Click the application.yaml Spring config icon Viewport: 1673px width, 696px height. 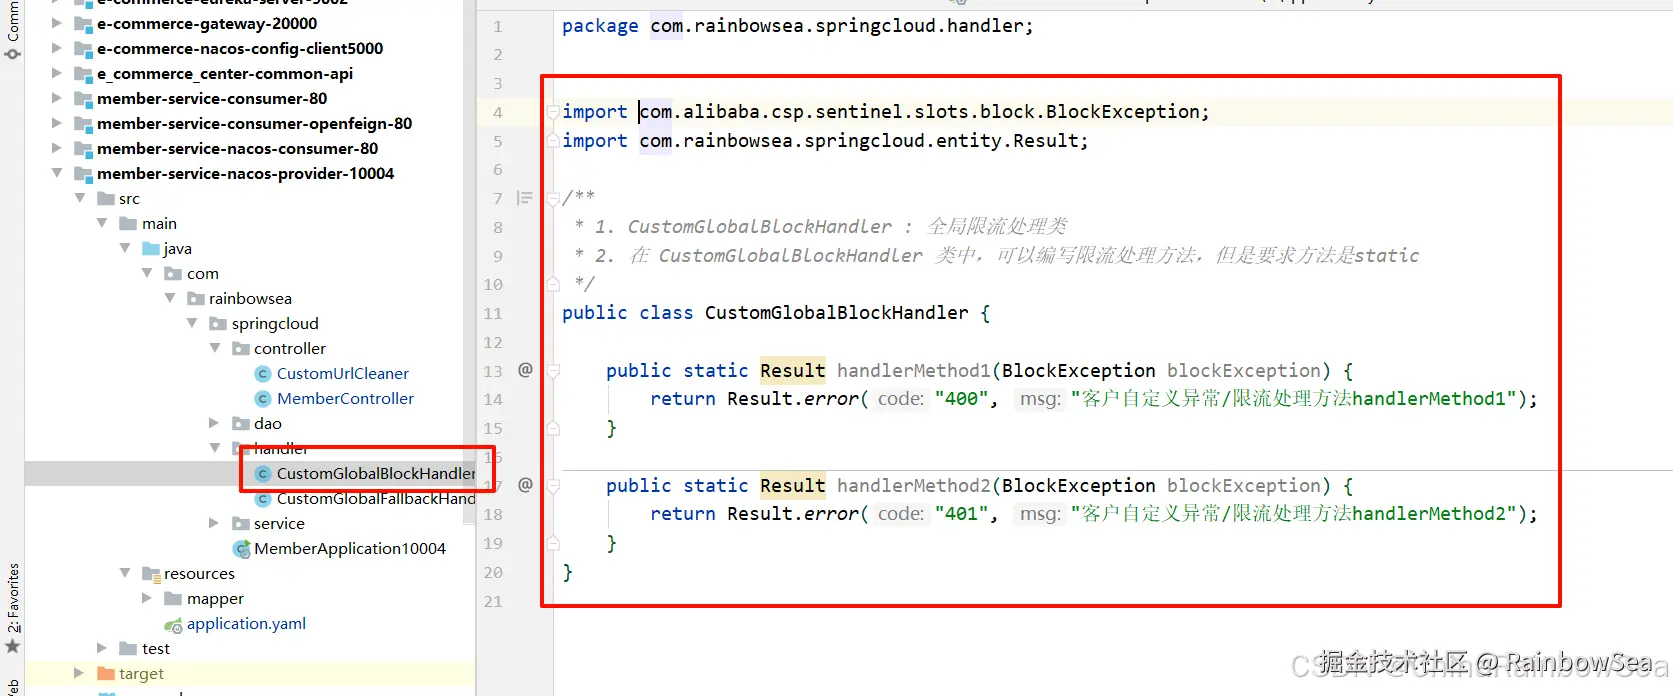(173, 625)
